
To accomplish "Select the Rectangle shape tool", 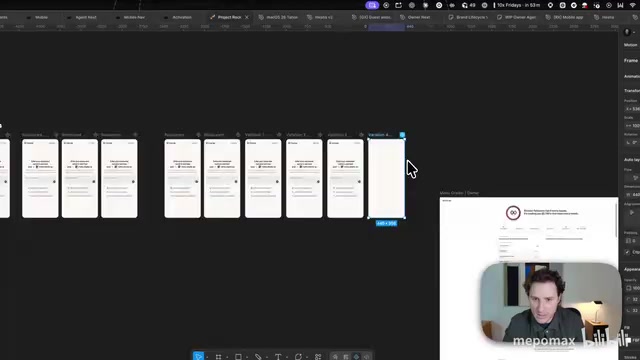I will [238, 357].
